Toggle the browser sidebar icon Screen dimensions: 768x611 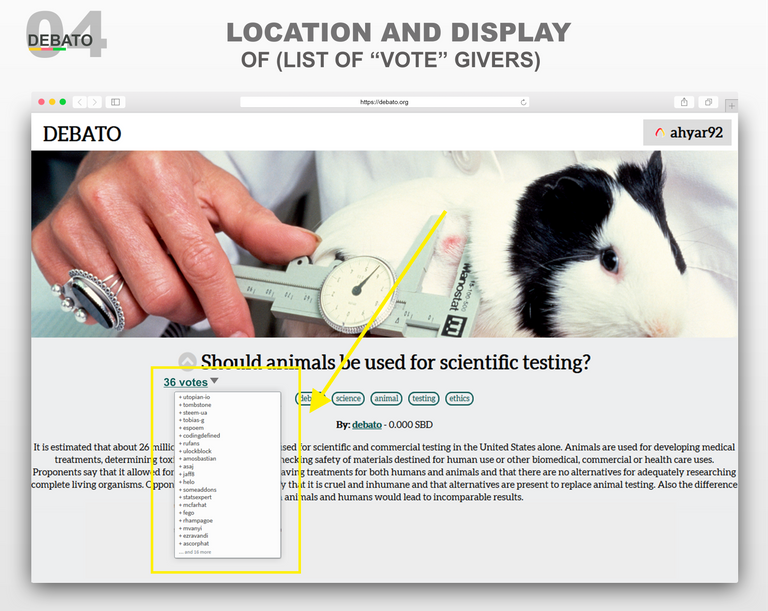tap(116, 102)
